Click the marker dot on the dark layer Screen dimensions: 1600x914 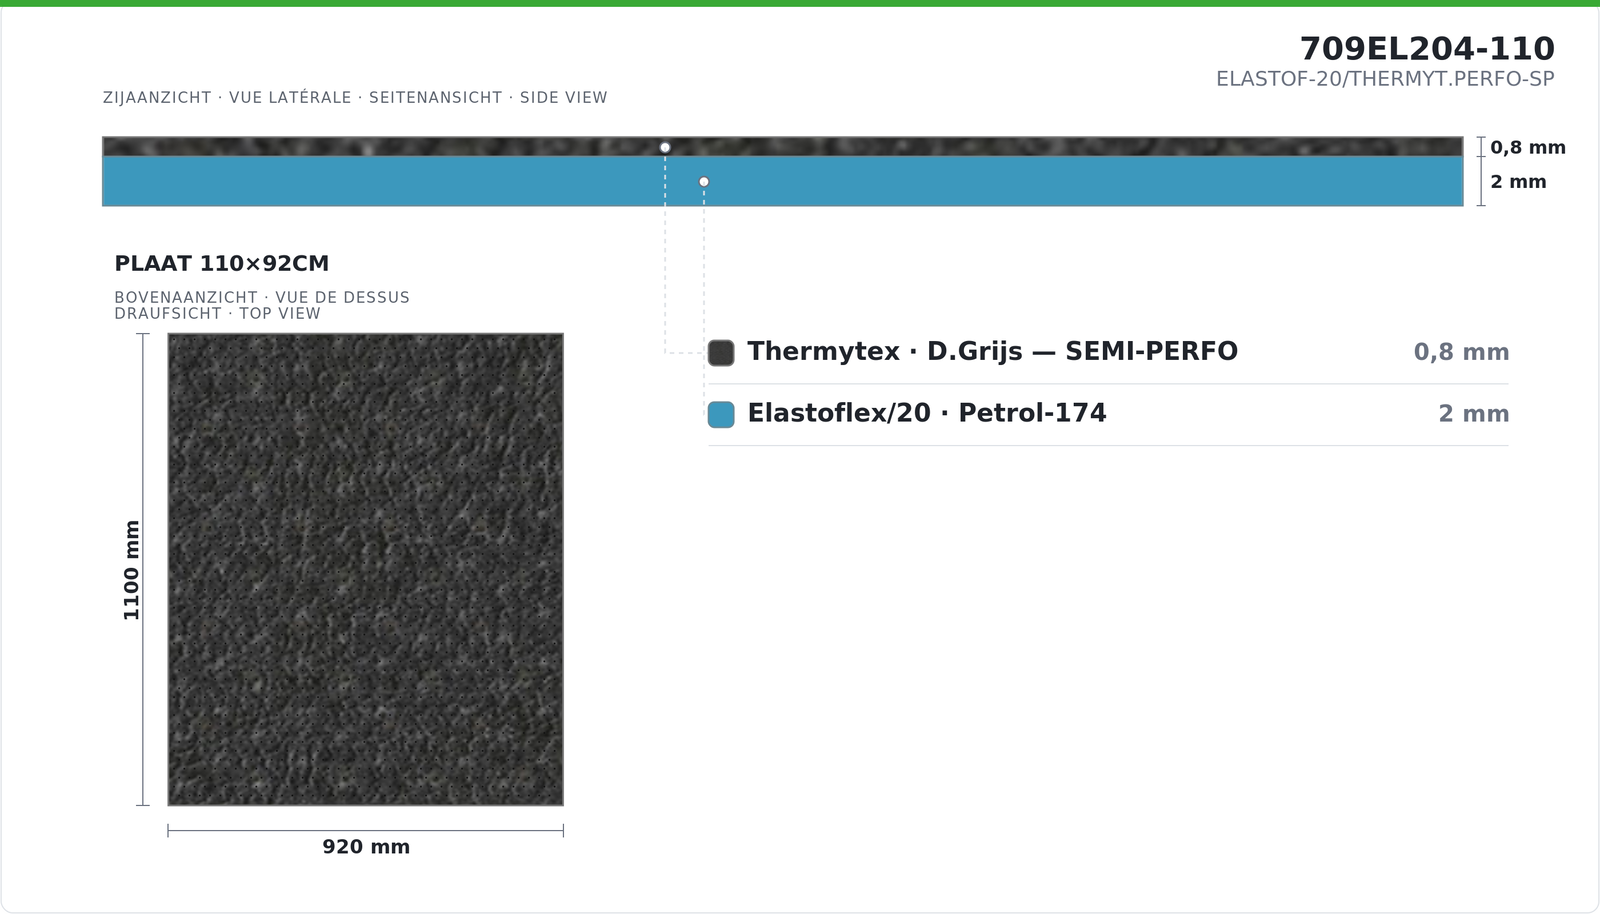(x=665, y=148)
